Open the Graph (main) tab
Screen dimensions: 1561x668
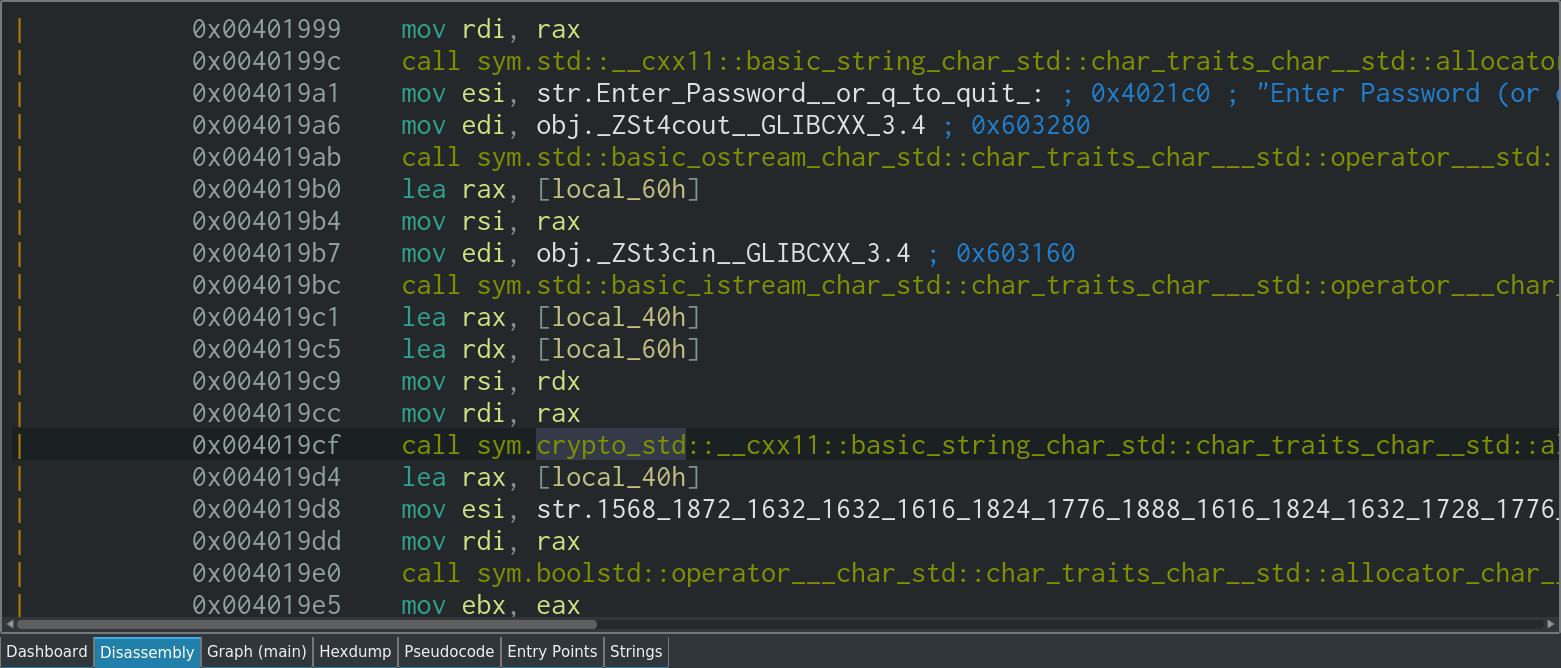coord(256,652)
